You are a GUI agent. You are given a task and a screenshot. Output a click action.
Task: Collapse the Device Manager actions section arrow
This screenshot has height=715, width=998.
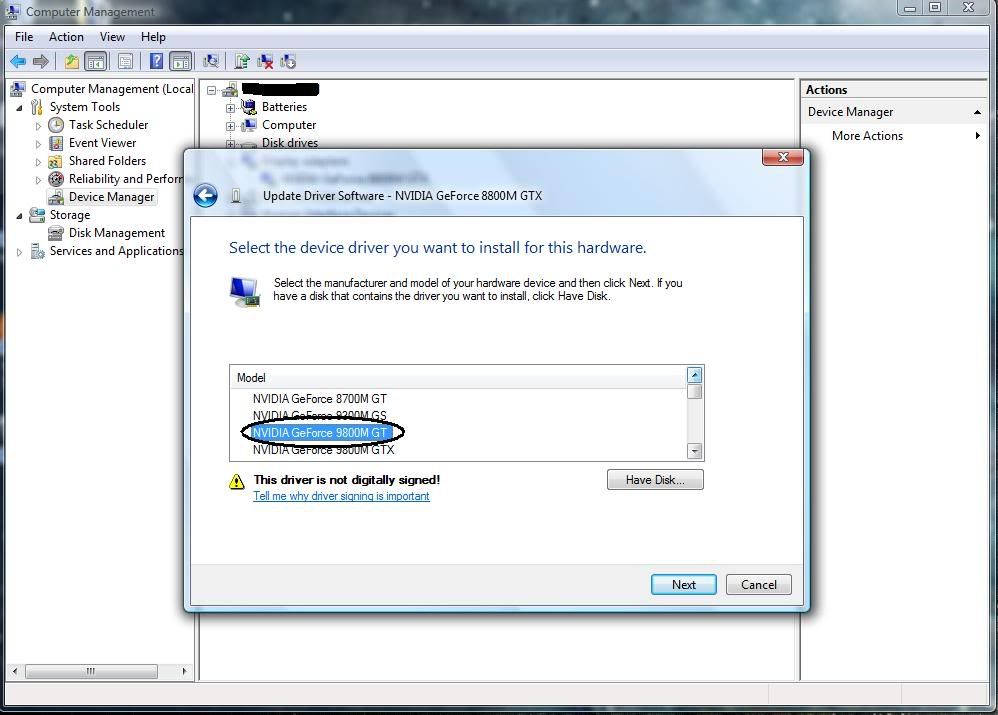pyautogui.click(x=977, y=112)
